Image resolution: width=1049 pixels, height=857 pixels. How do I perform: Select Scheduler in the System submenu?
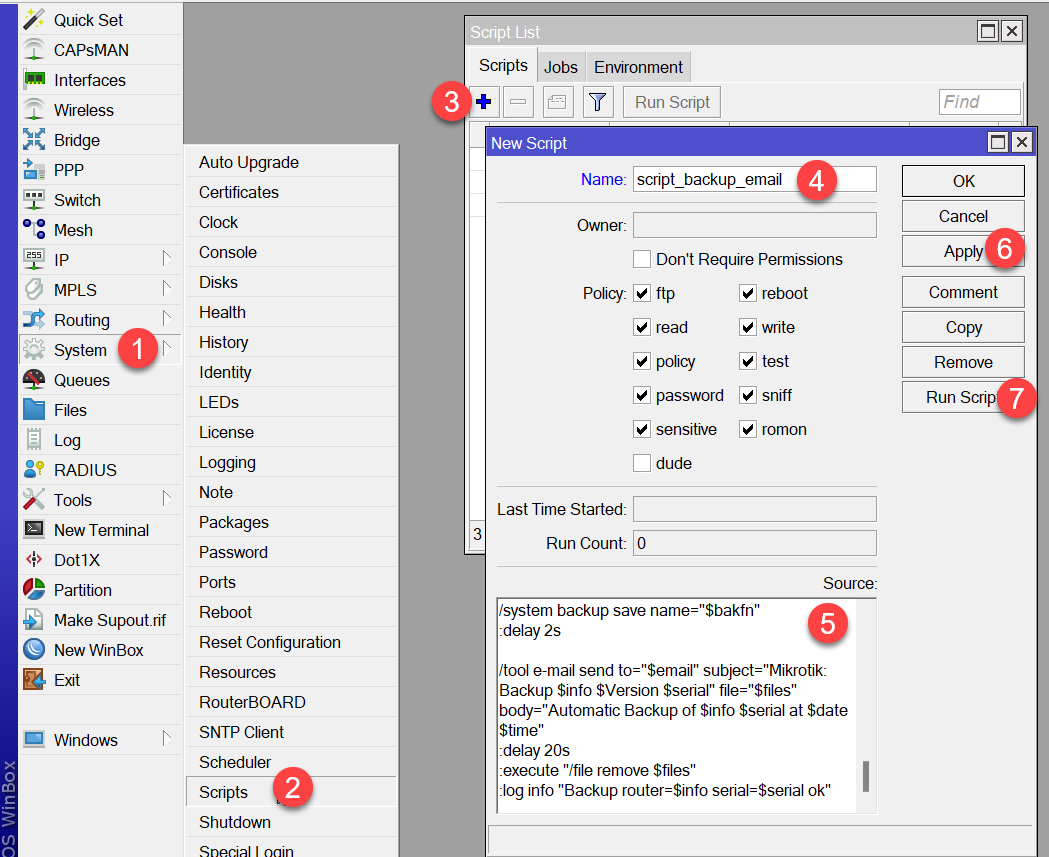click(x=235, y=762)
